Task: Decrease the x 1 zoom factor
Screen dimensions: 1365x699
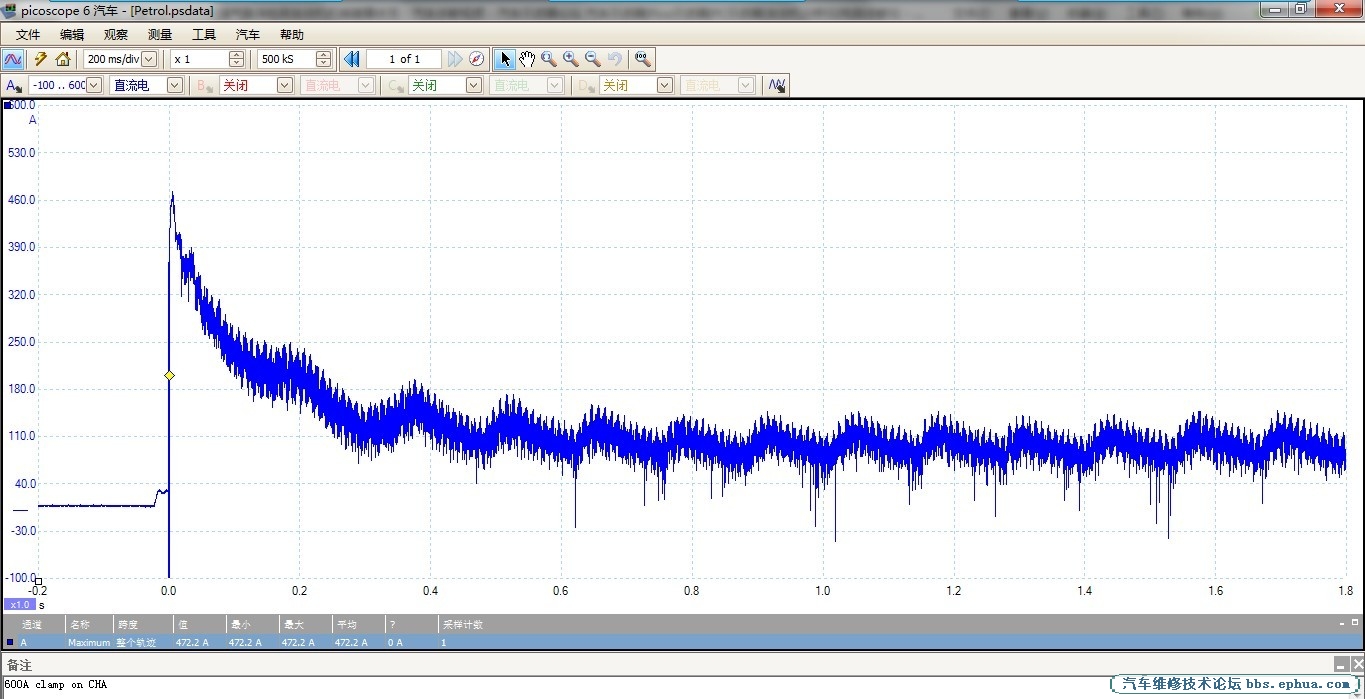Action: tap(237, 64)
